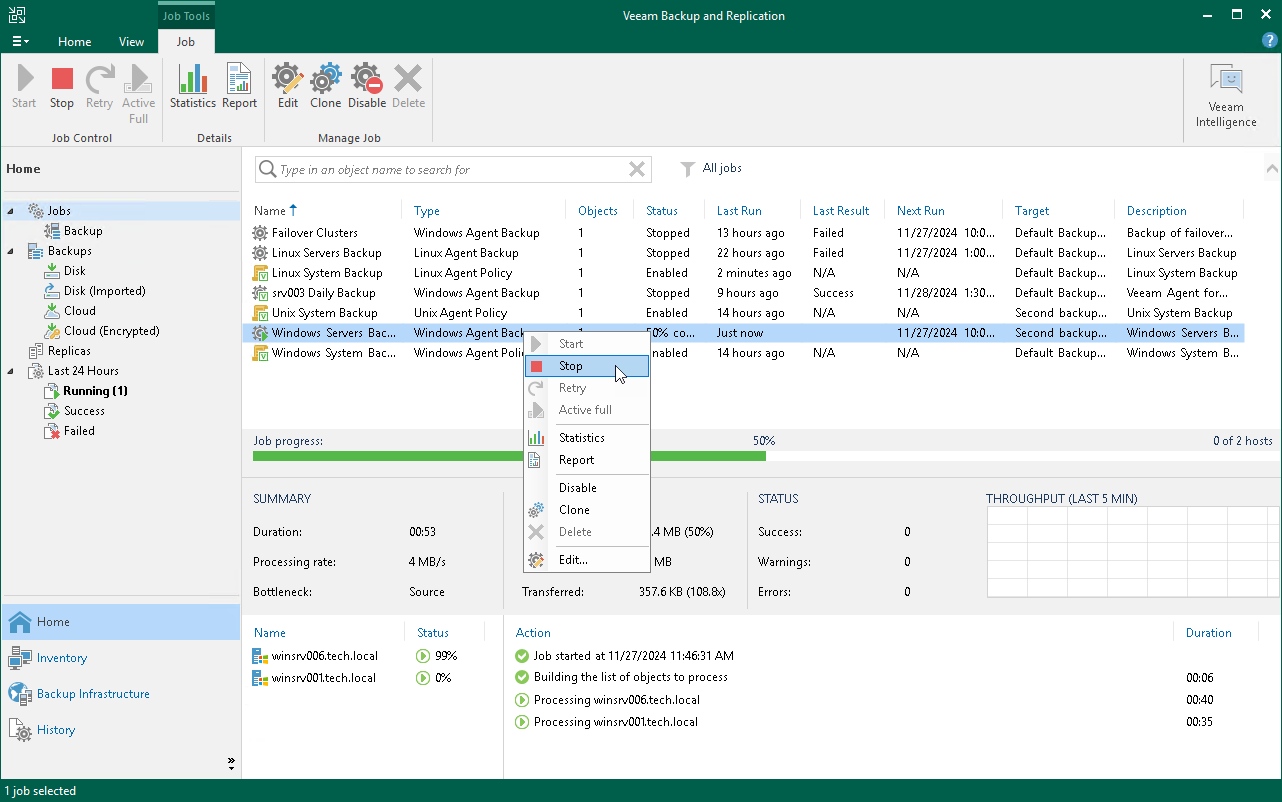Disable the job using ribbon icon
The height and width of the screenshot is (802, 1282).
coord(367,86)
